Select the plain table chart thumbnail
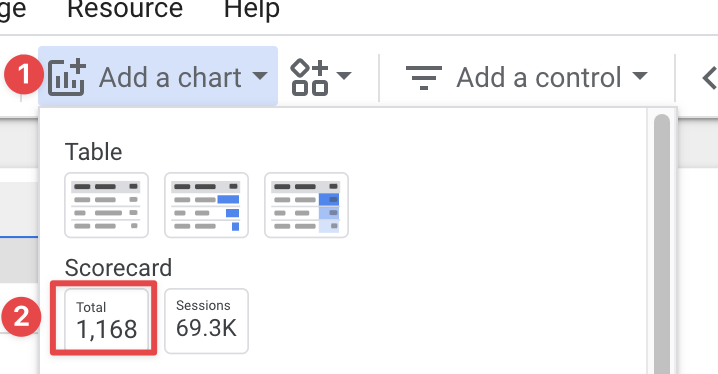 point(106,205)
